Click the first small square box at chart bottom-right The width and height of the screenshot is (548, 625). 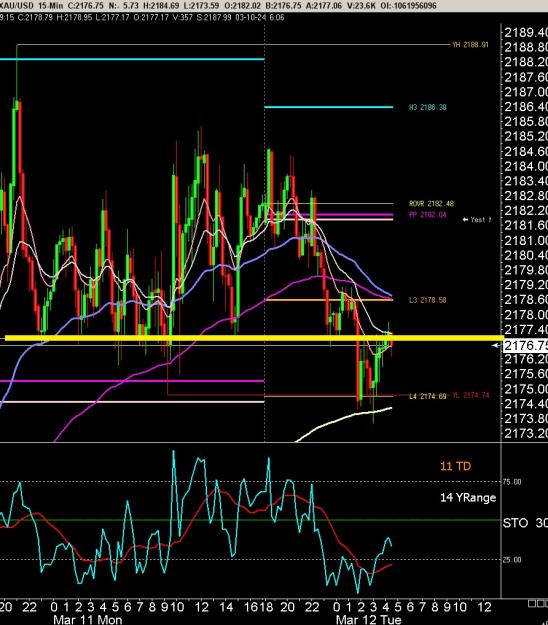point(531,603)
